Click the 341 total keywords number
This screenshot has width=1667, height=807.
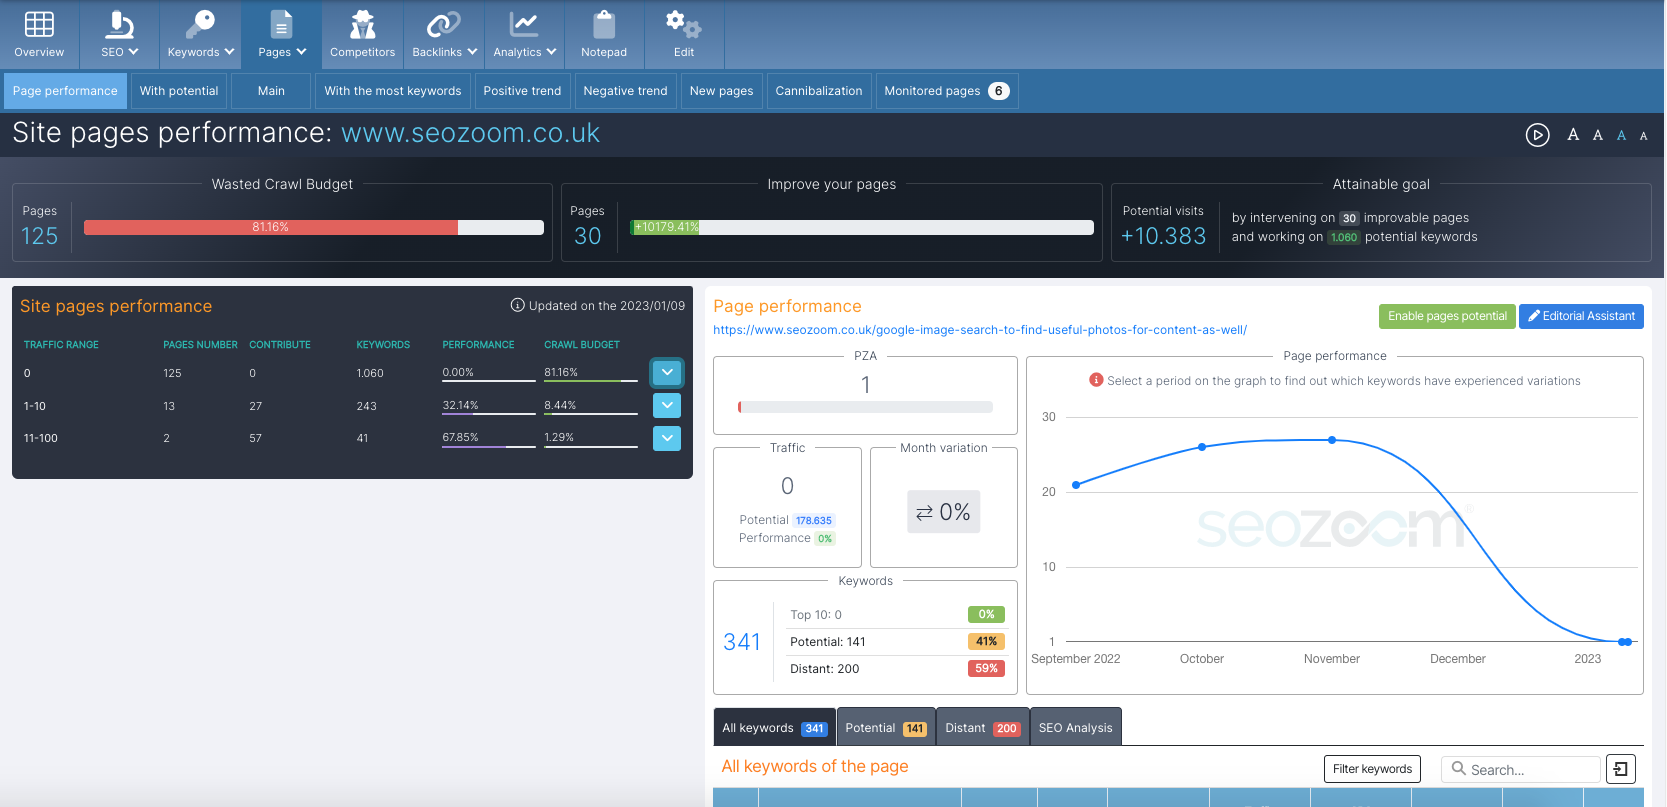pos(742,642)
